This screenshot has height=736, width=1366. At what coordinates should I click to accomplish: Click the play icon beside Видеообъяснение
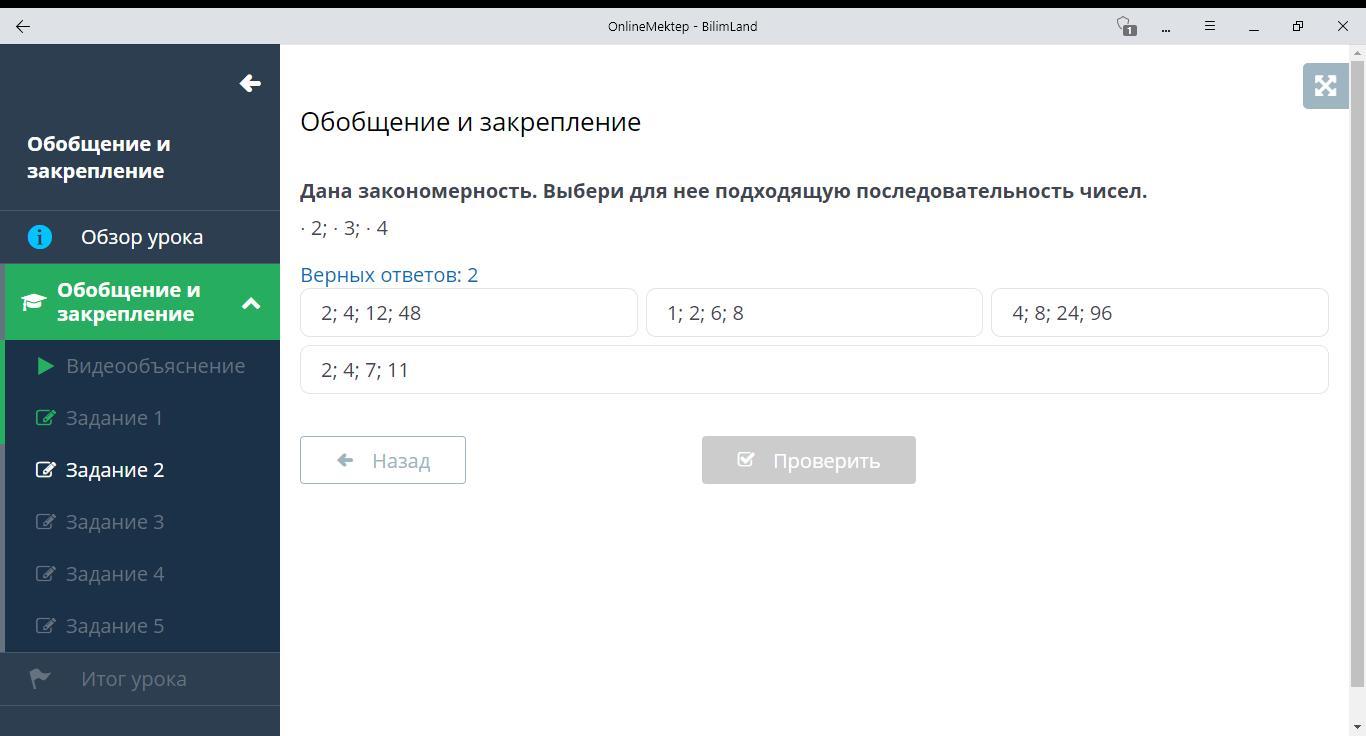pyautogui.click(x=45, y=366)
